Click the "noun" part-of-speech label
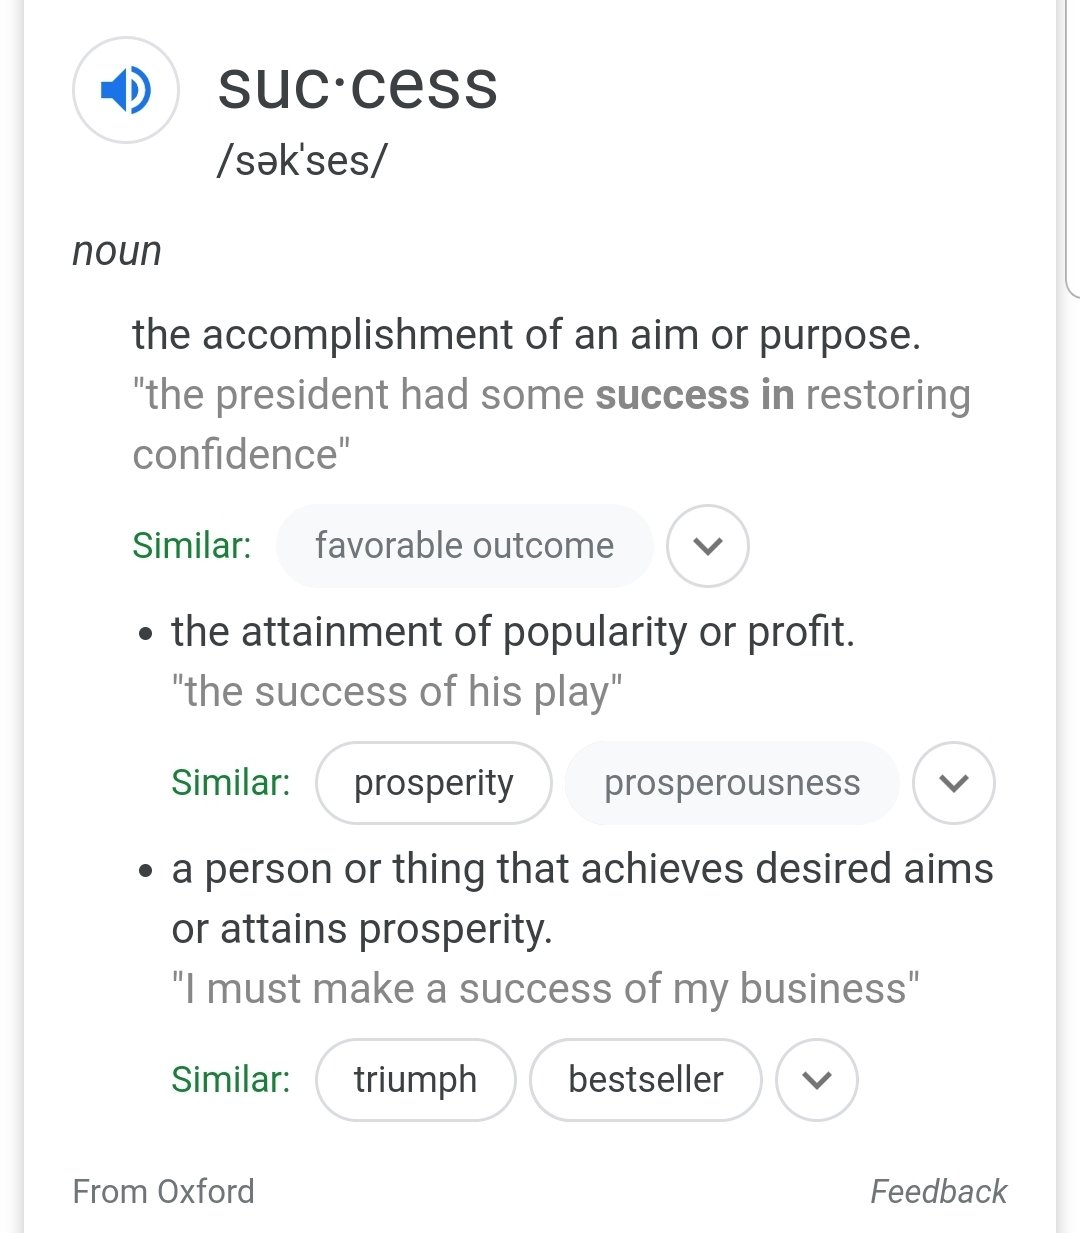The width and height of the screenshot is (1080, 1233). tap(117, 251)
